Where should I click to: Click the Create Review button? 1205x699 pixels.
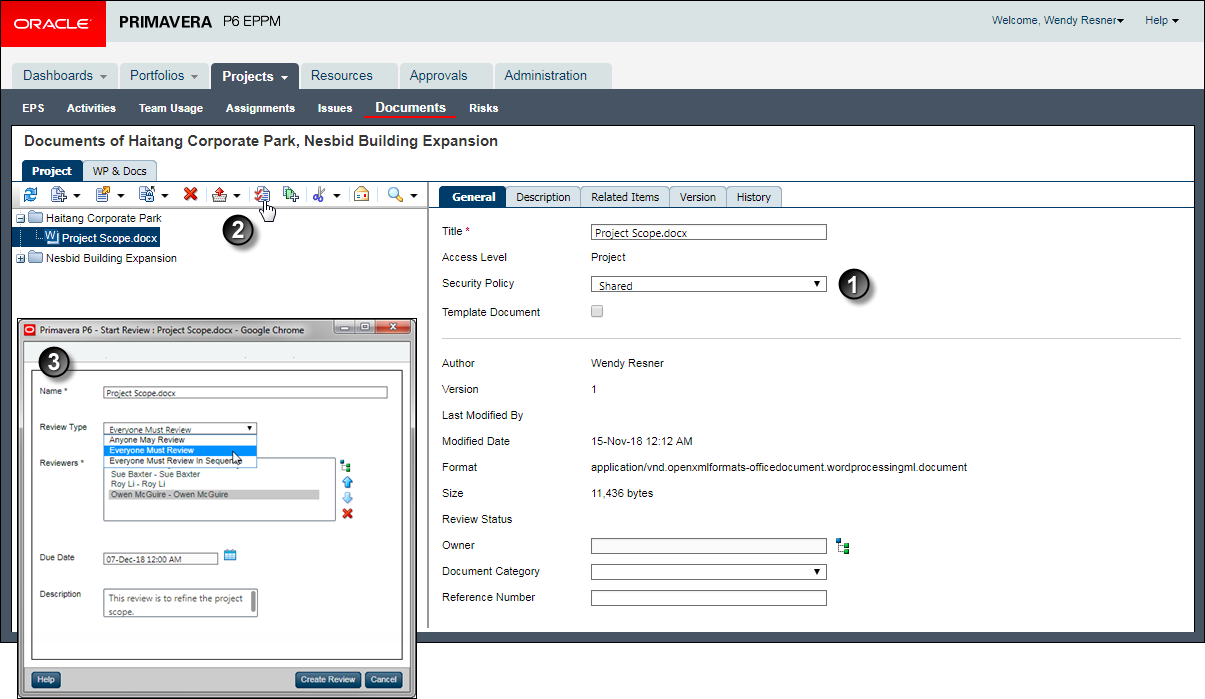pos(328,679)
